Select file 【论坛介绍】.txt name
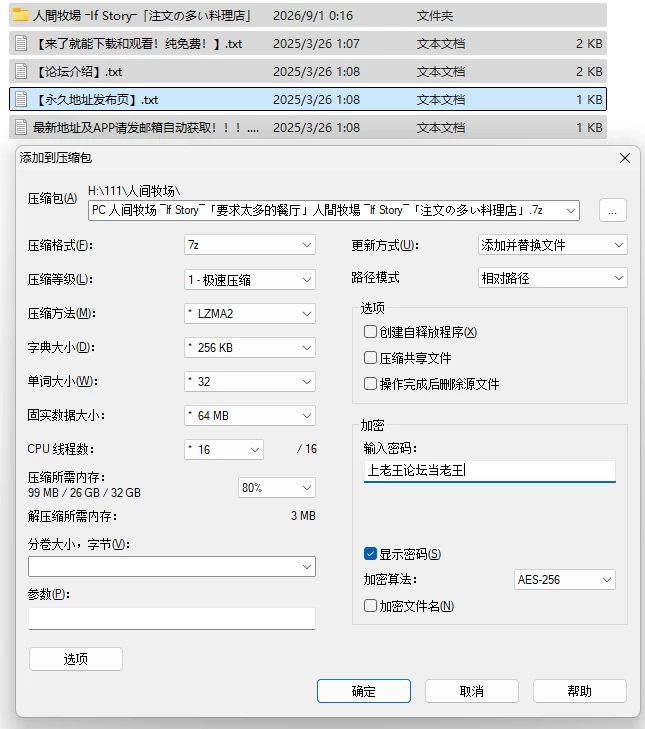The image size is (645, 729). (78, 72)
